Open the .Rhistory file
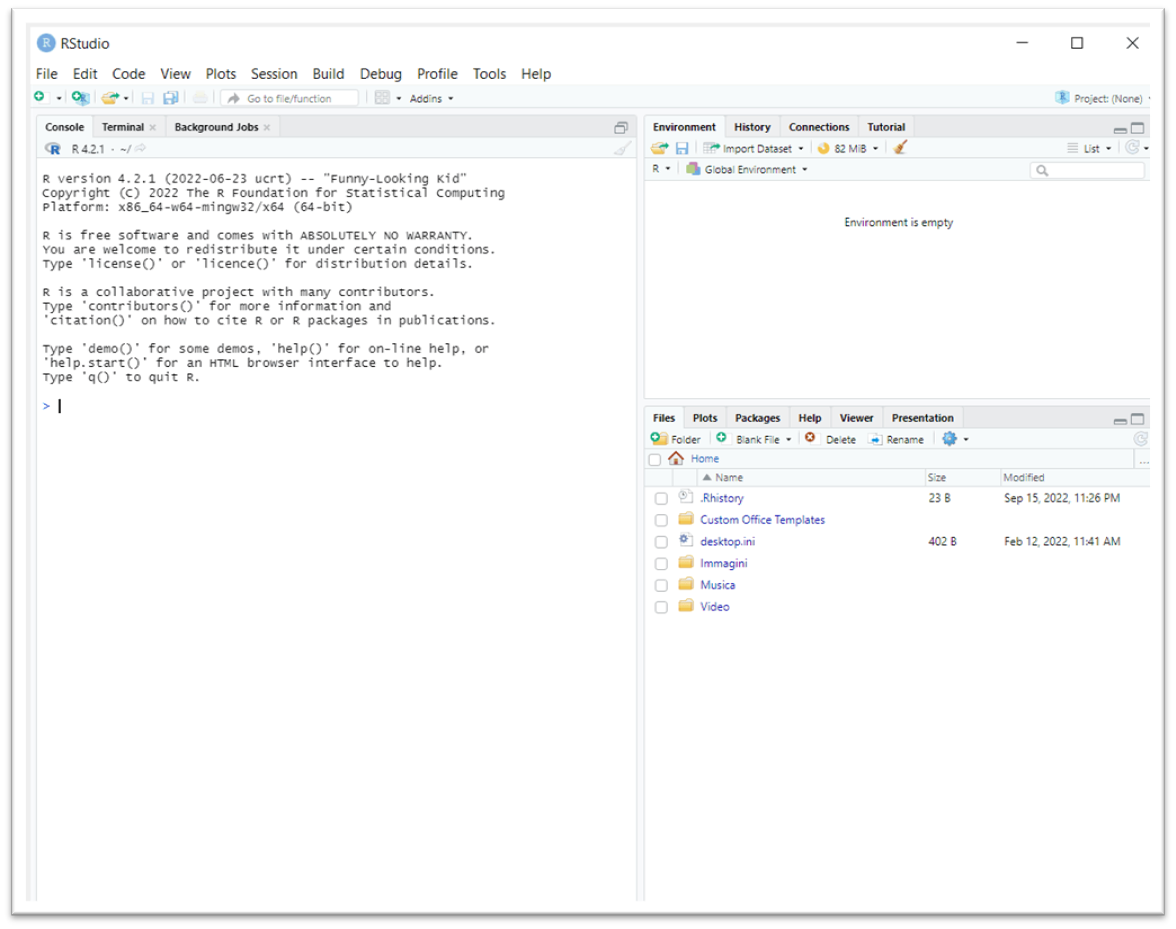 (x=722, y=499)
